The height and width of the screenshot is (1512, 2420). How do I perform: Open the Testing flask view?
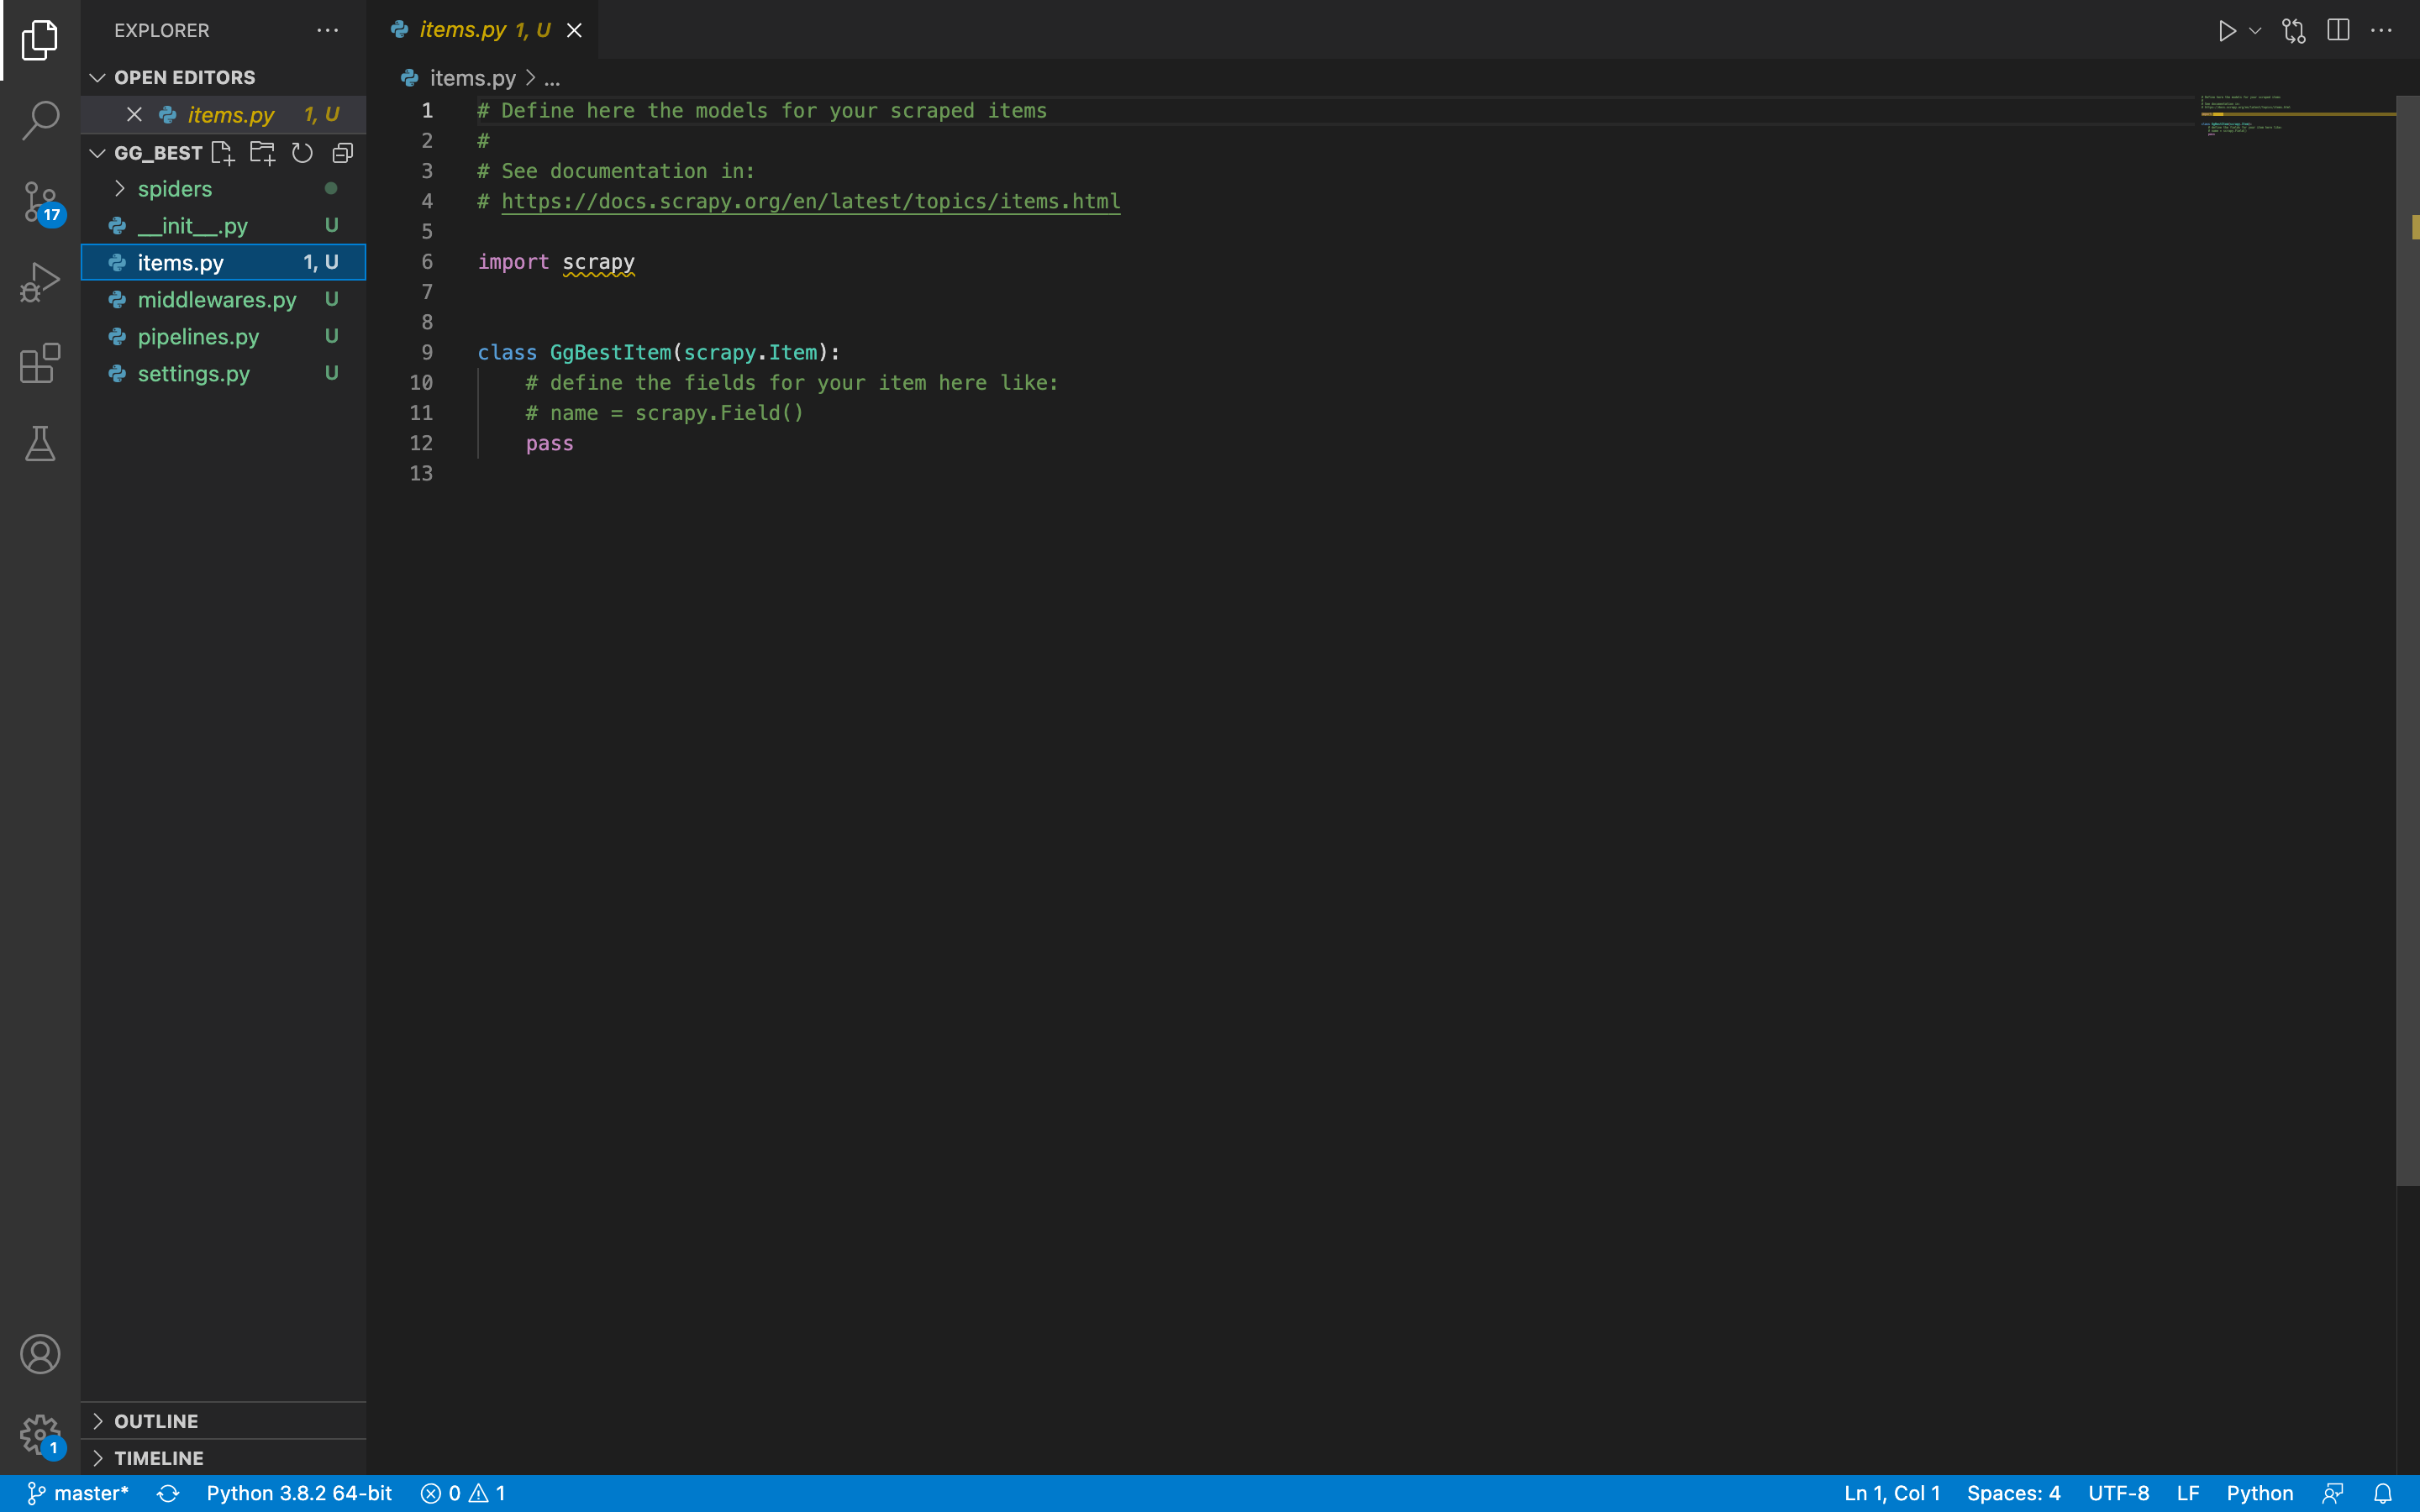(40, 443)
